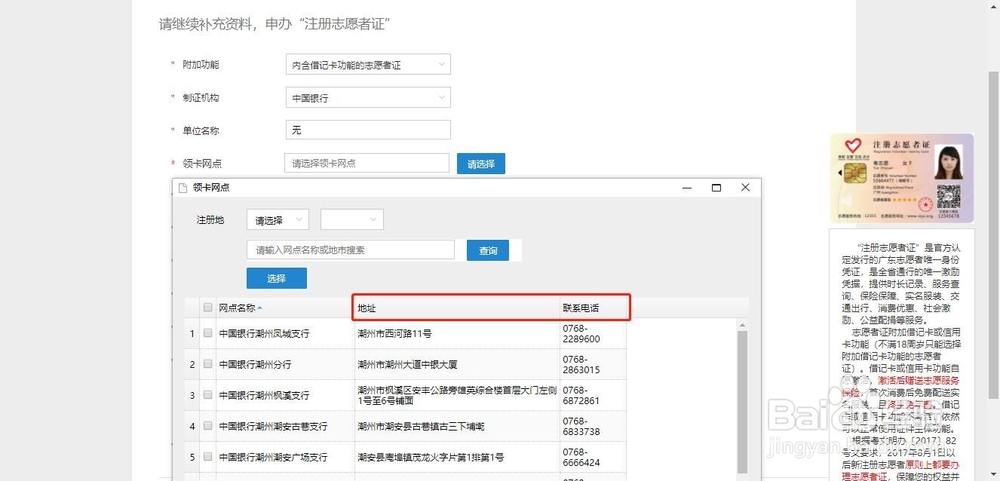Click the 请选择领卡网点 input field

pos(367,163)
